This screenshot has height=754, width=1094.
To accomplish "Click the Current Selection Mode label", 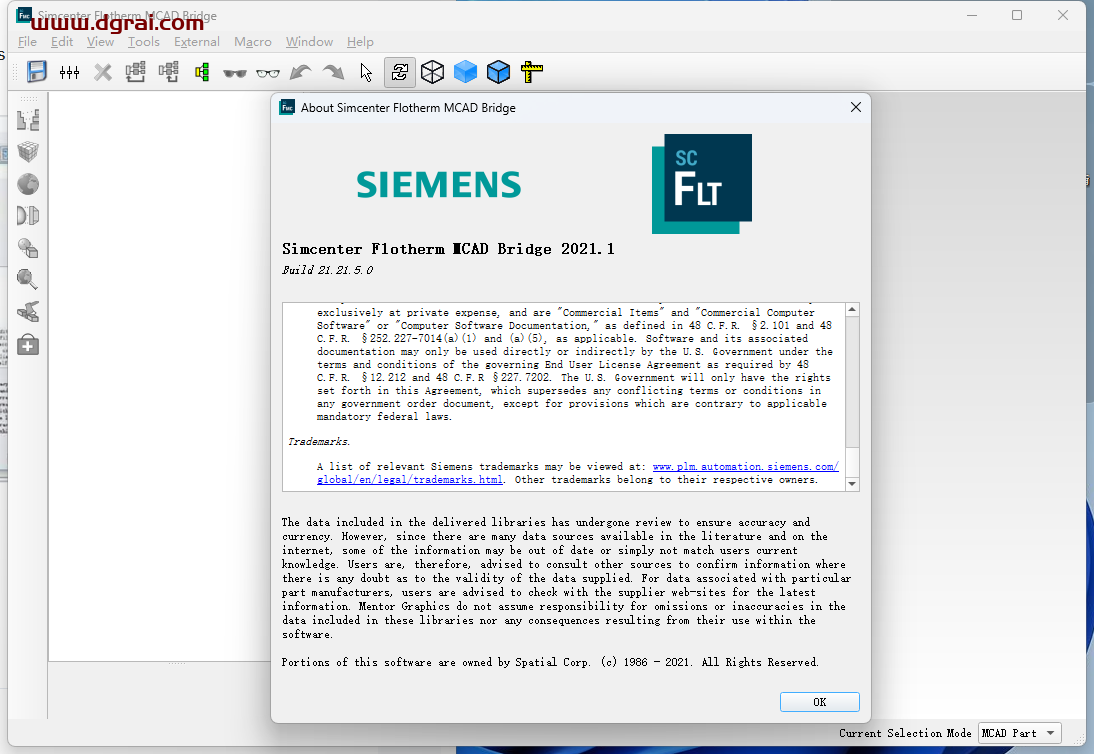I will 905,733.
